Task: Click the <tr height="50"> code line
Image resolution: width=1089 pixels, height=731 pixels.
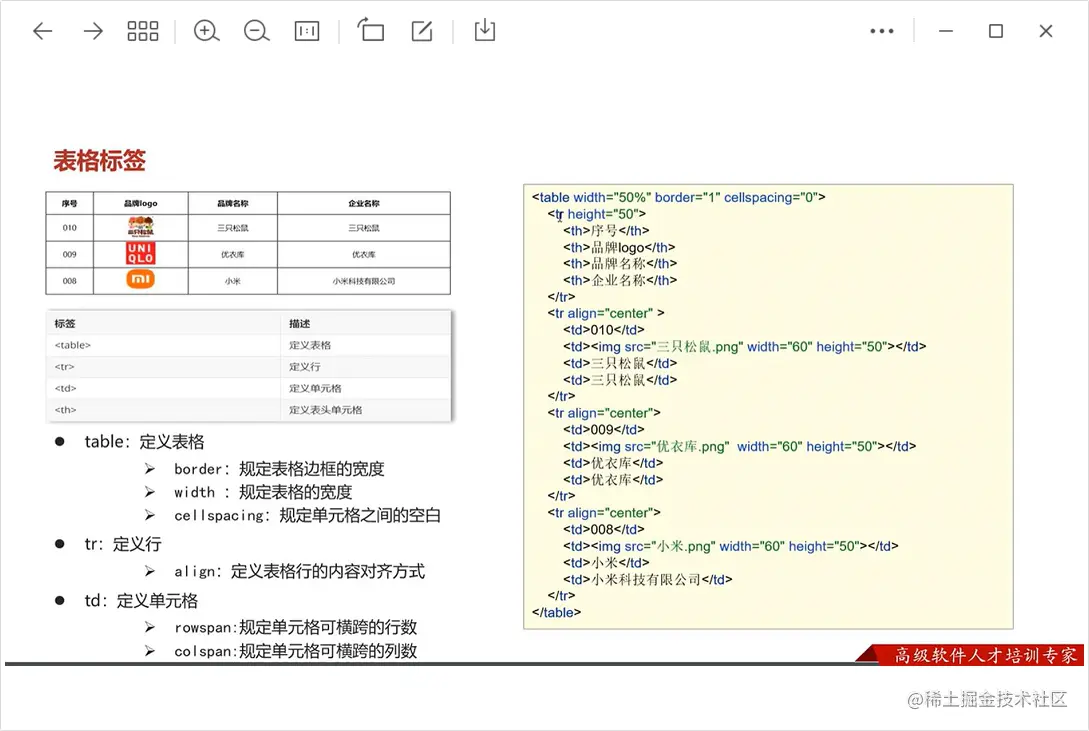Action: [597, 214]
